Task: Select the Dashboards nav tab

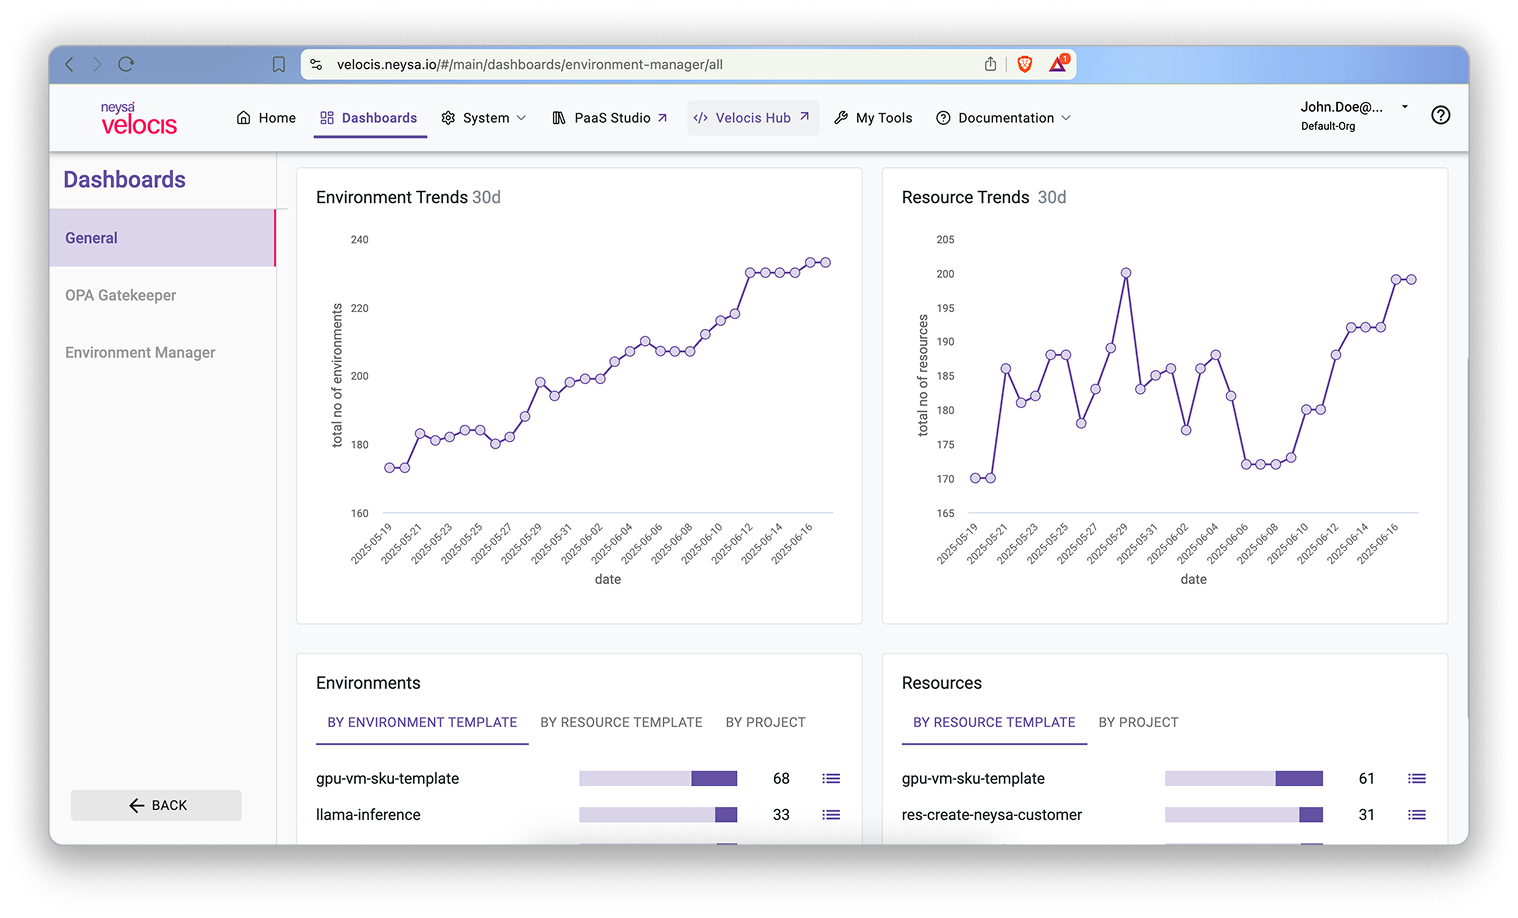Action: [369, 118]
